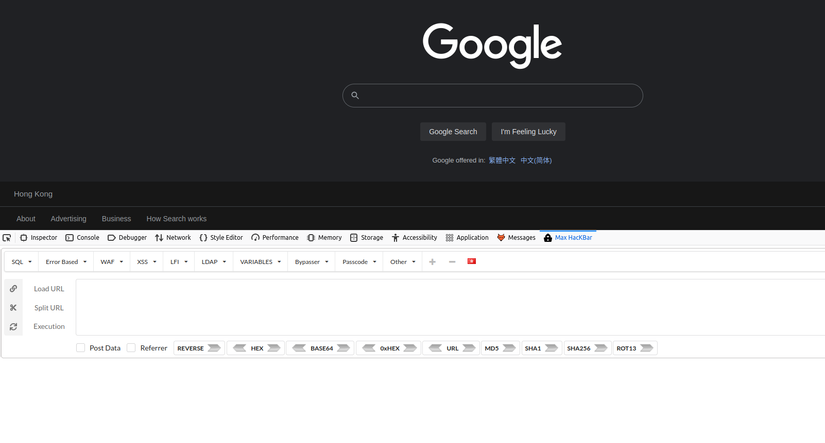The width and height of the screenshot is (825, 443).
Task: Click the REVERSE encode arrow
Action: click(x=214, y=348)
